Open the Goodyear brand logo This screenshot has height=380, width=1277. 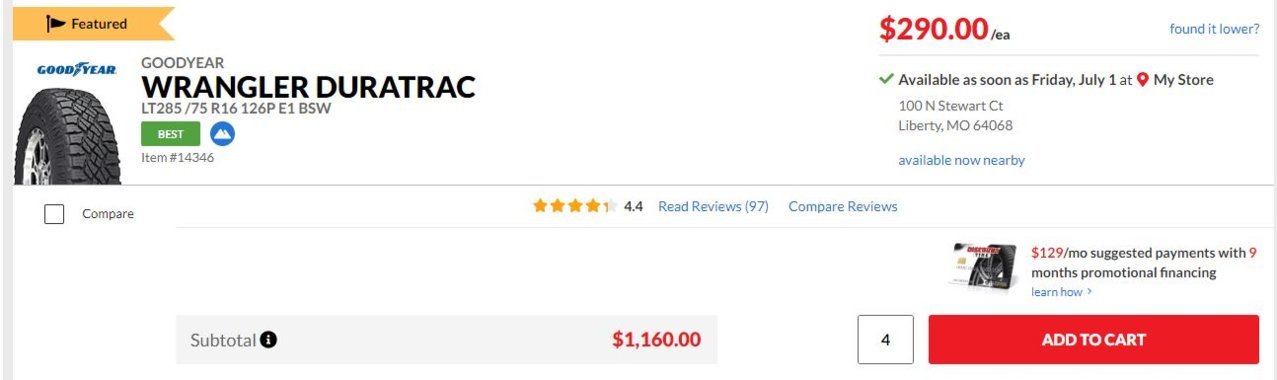click(77, 70)
